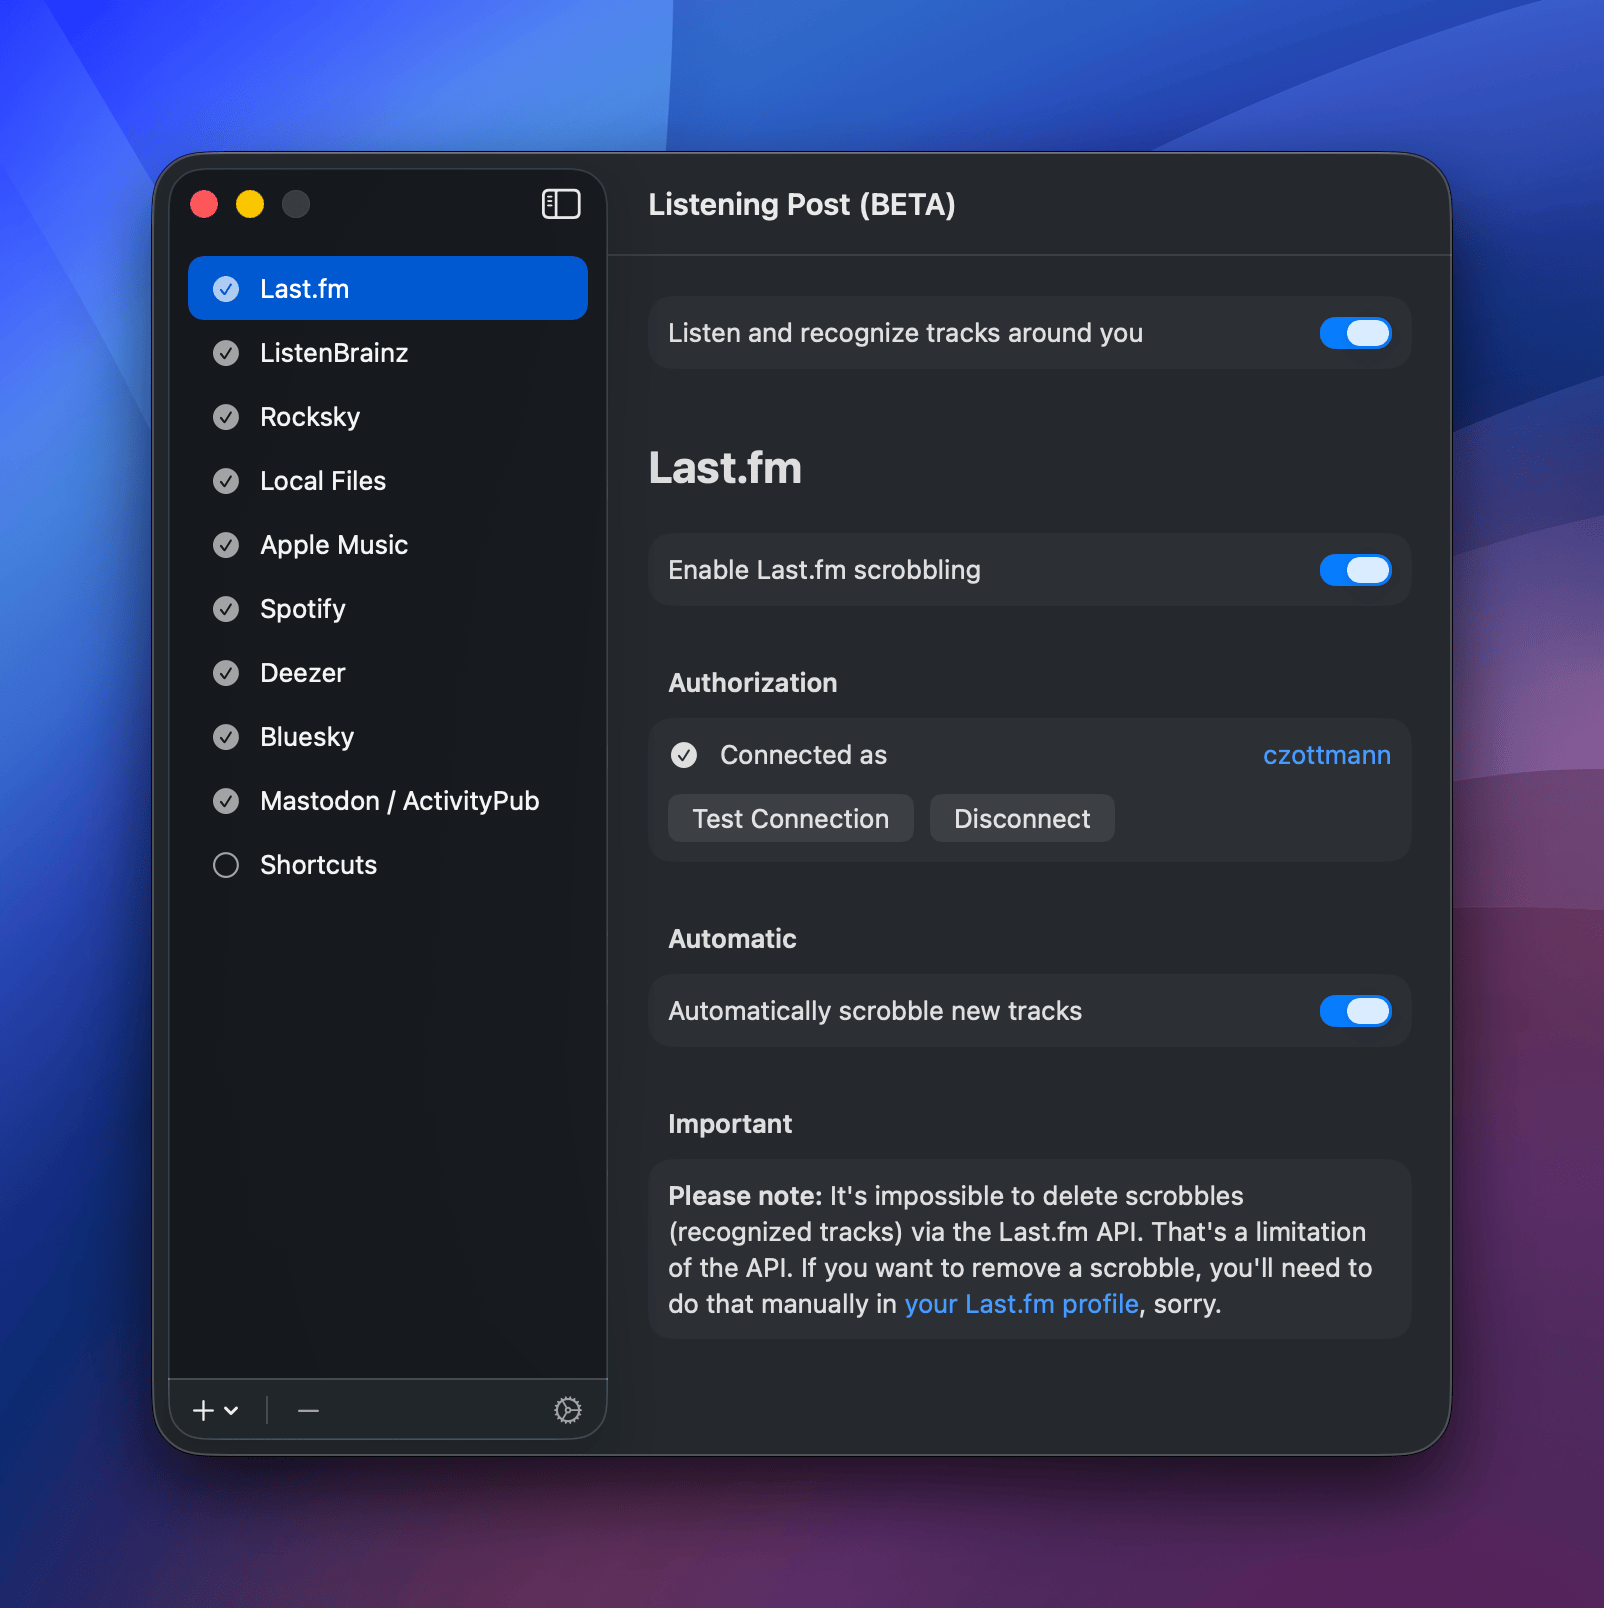Viewport: 1604px width, 1608px height.
Task: Disable automatic scrobbling of new tracks
Action: tap(1355, 1011)
